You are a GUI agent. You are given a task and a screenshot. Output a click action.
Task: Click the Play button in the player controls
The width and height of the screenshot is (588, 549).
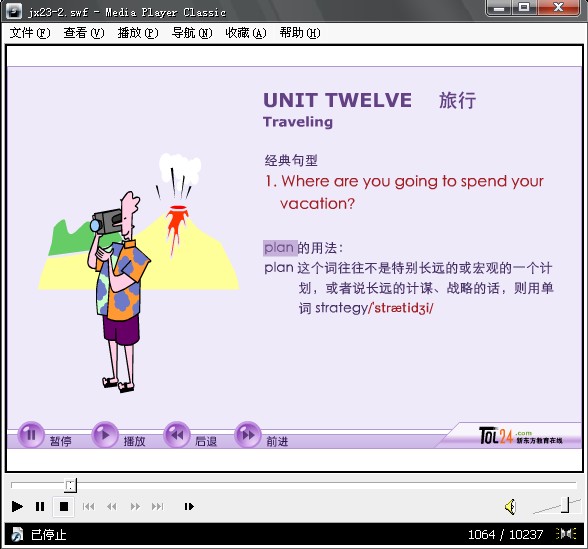pos(17,506)
